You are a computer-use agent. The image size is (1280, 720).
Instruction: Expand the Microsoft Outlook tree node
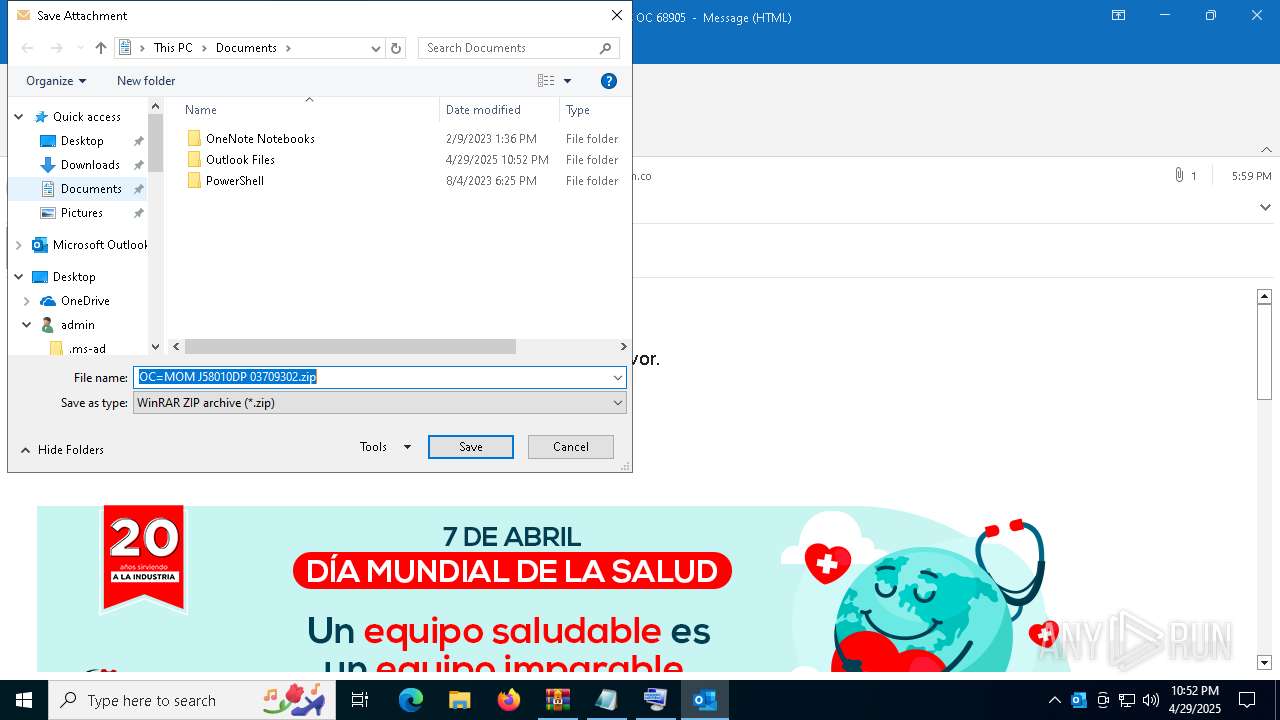pyautogui.click(x=19, y=245)
